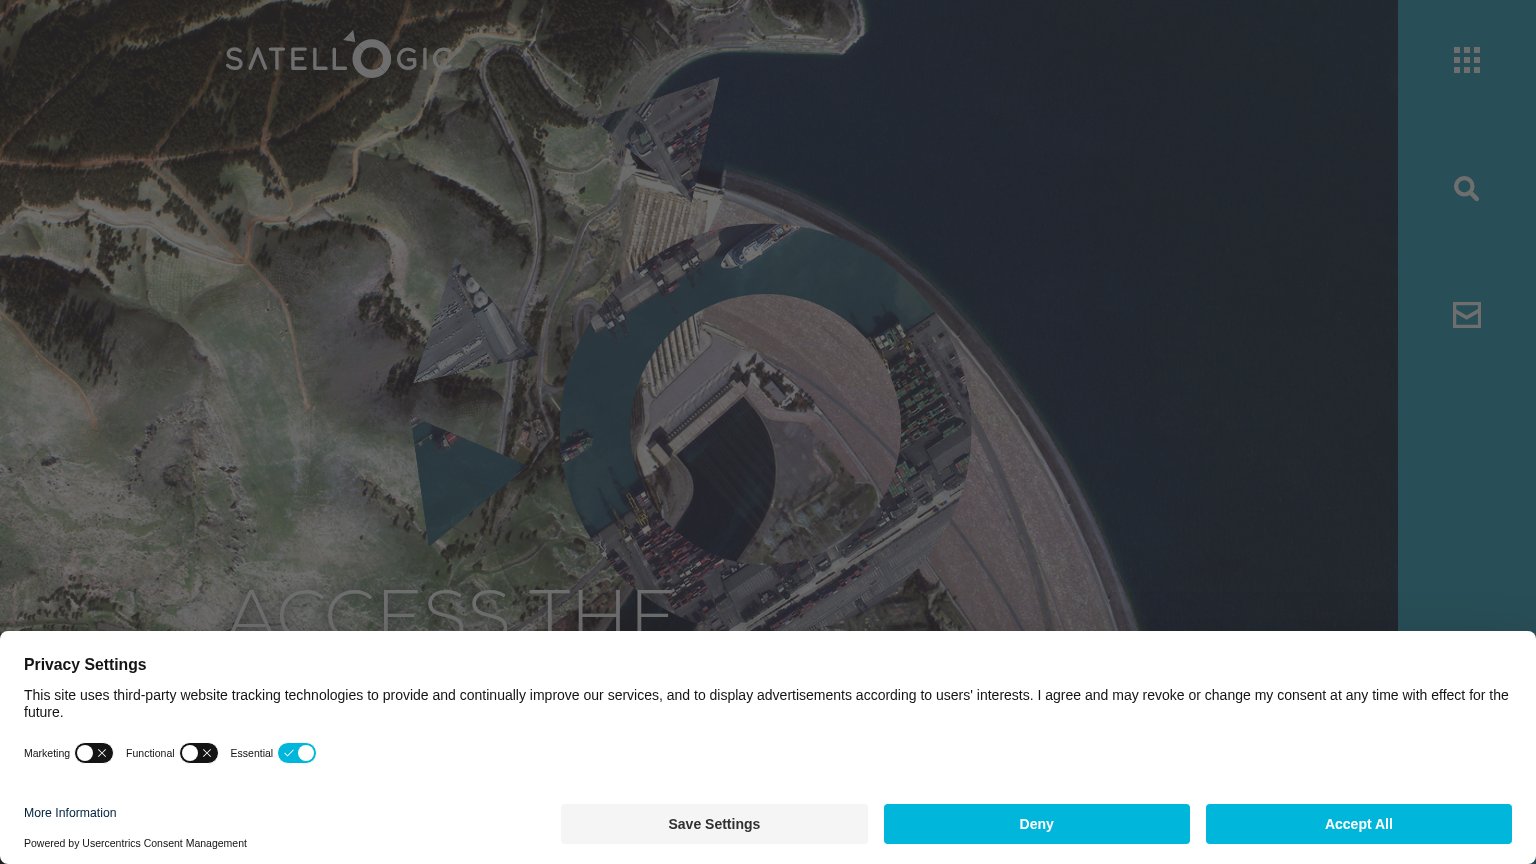
Task: Click Powered by Usercentrics Consent Management
Action: (135, 843)
